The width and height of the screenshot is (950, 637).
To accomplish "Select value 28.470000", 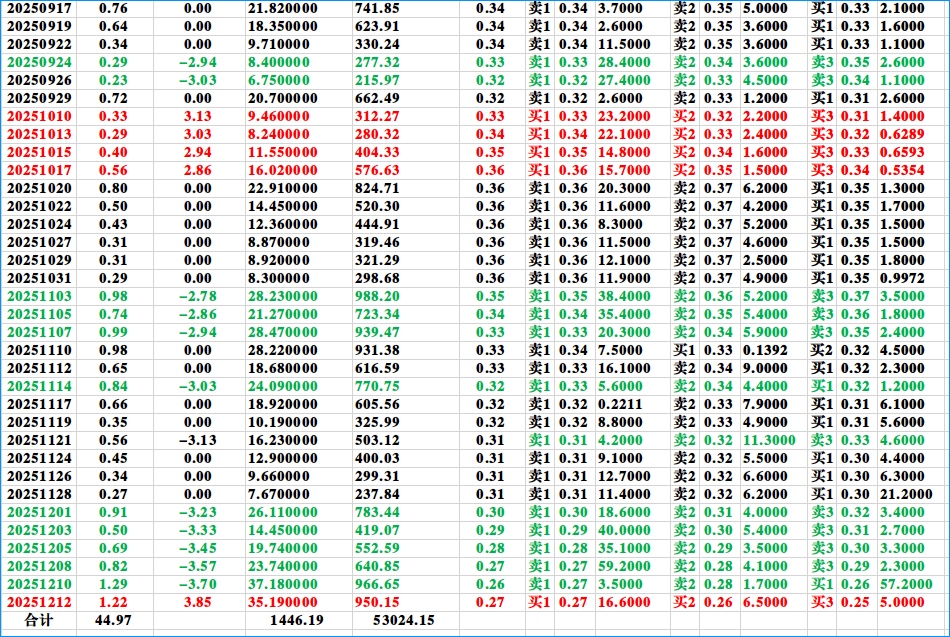I will coord(282,333).
